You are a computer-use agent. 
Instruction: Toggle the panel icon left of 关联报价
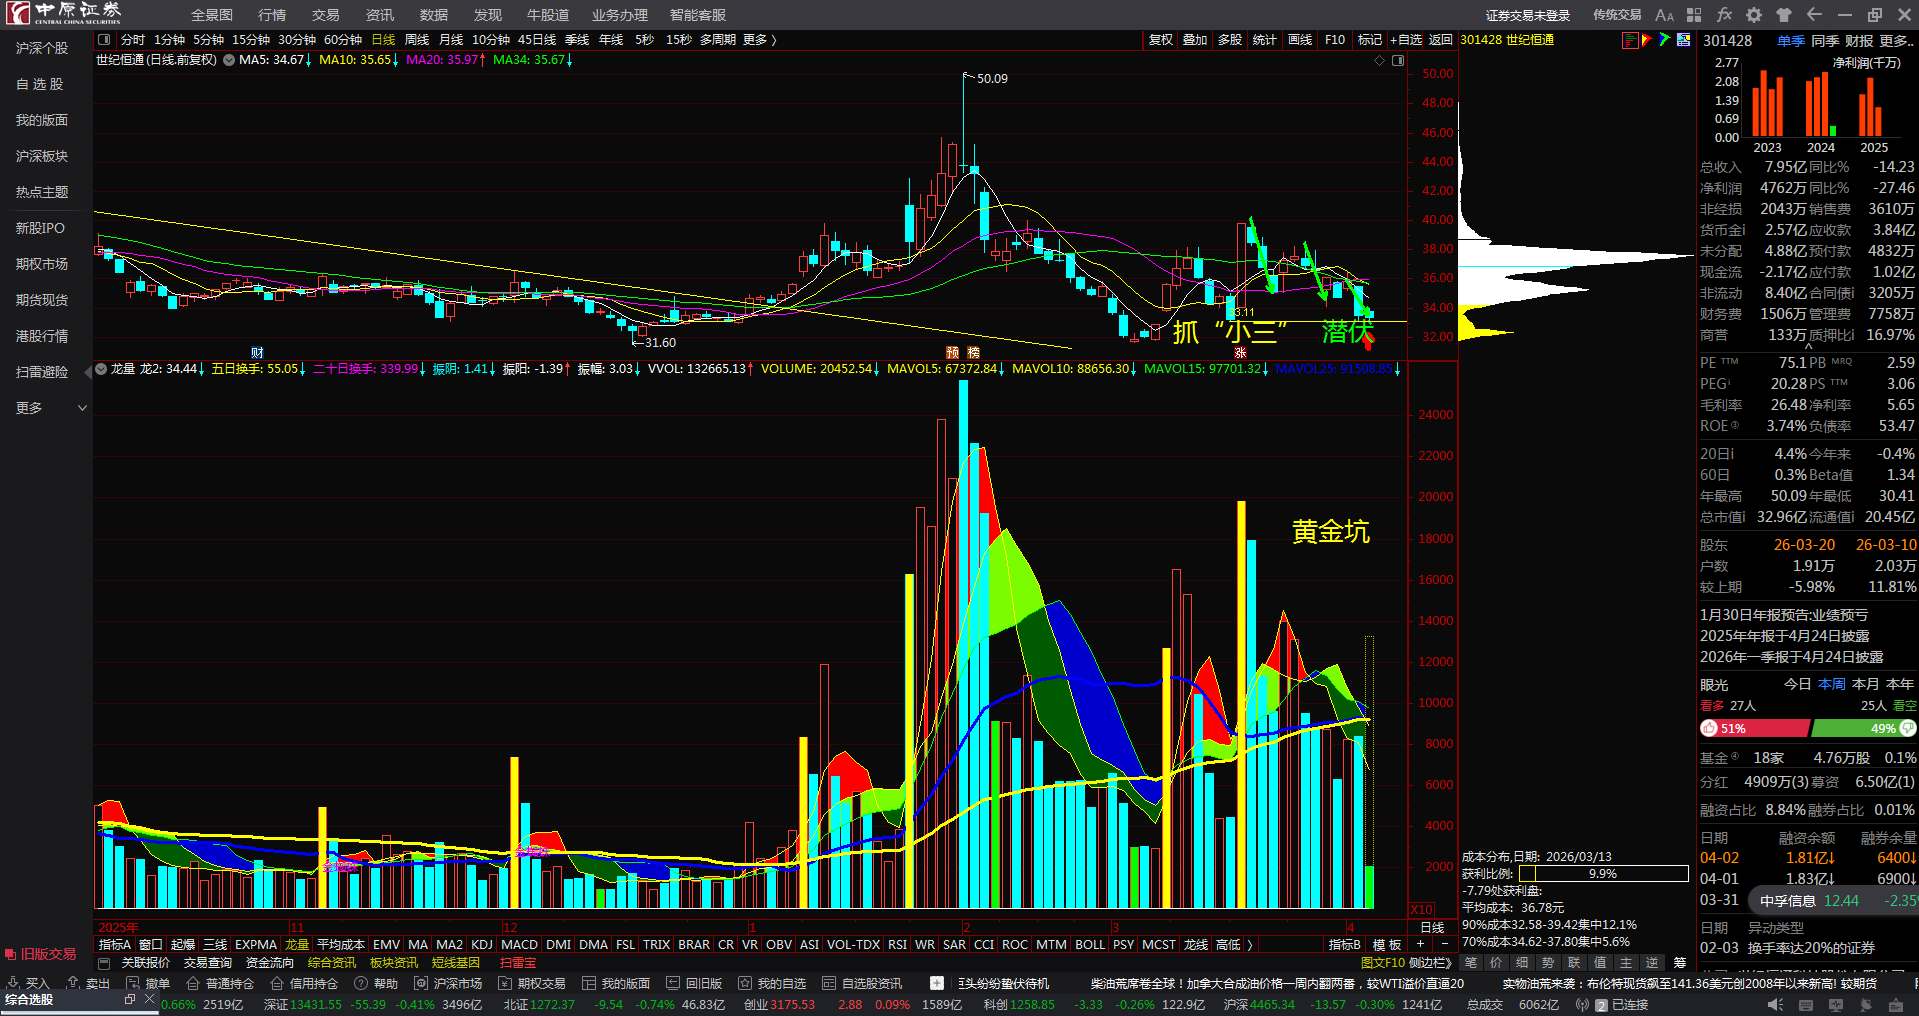tap(104, 963)
